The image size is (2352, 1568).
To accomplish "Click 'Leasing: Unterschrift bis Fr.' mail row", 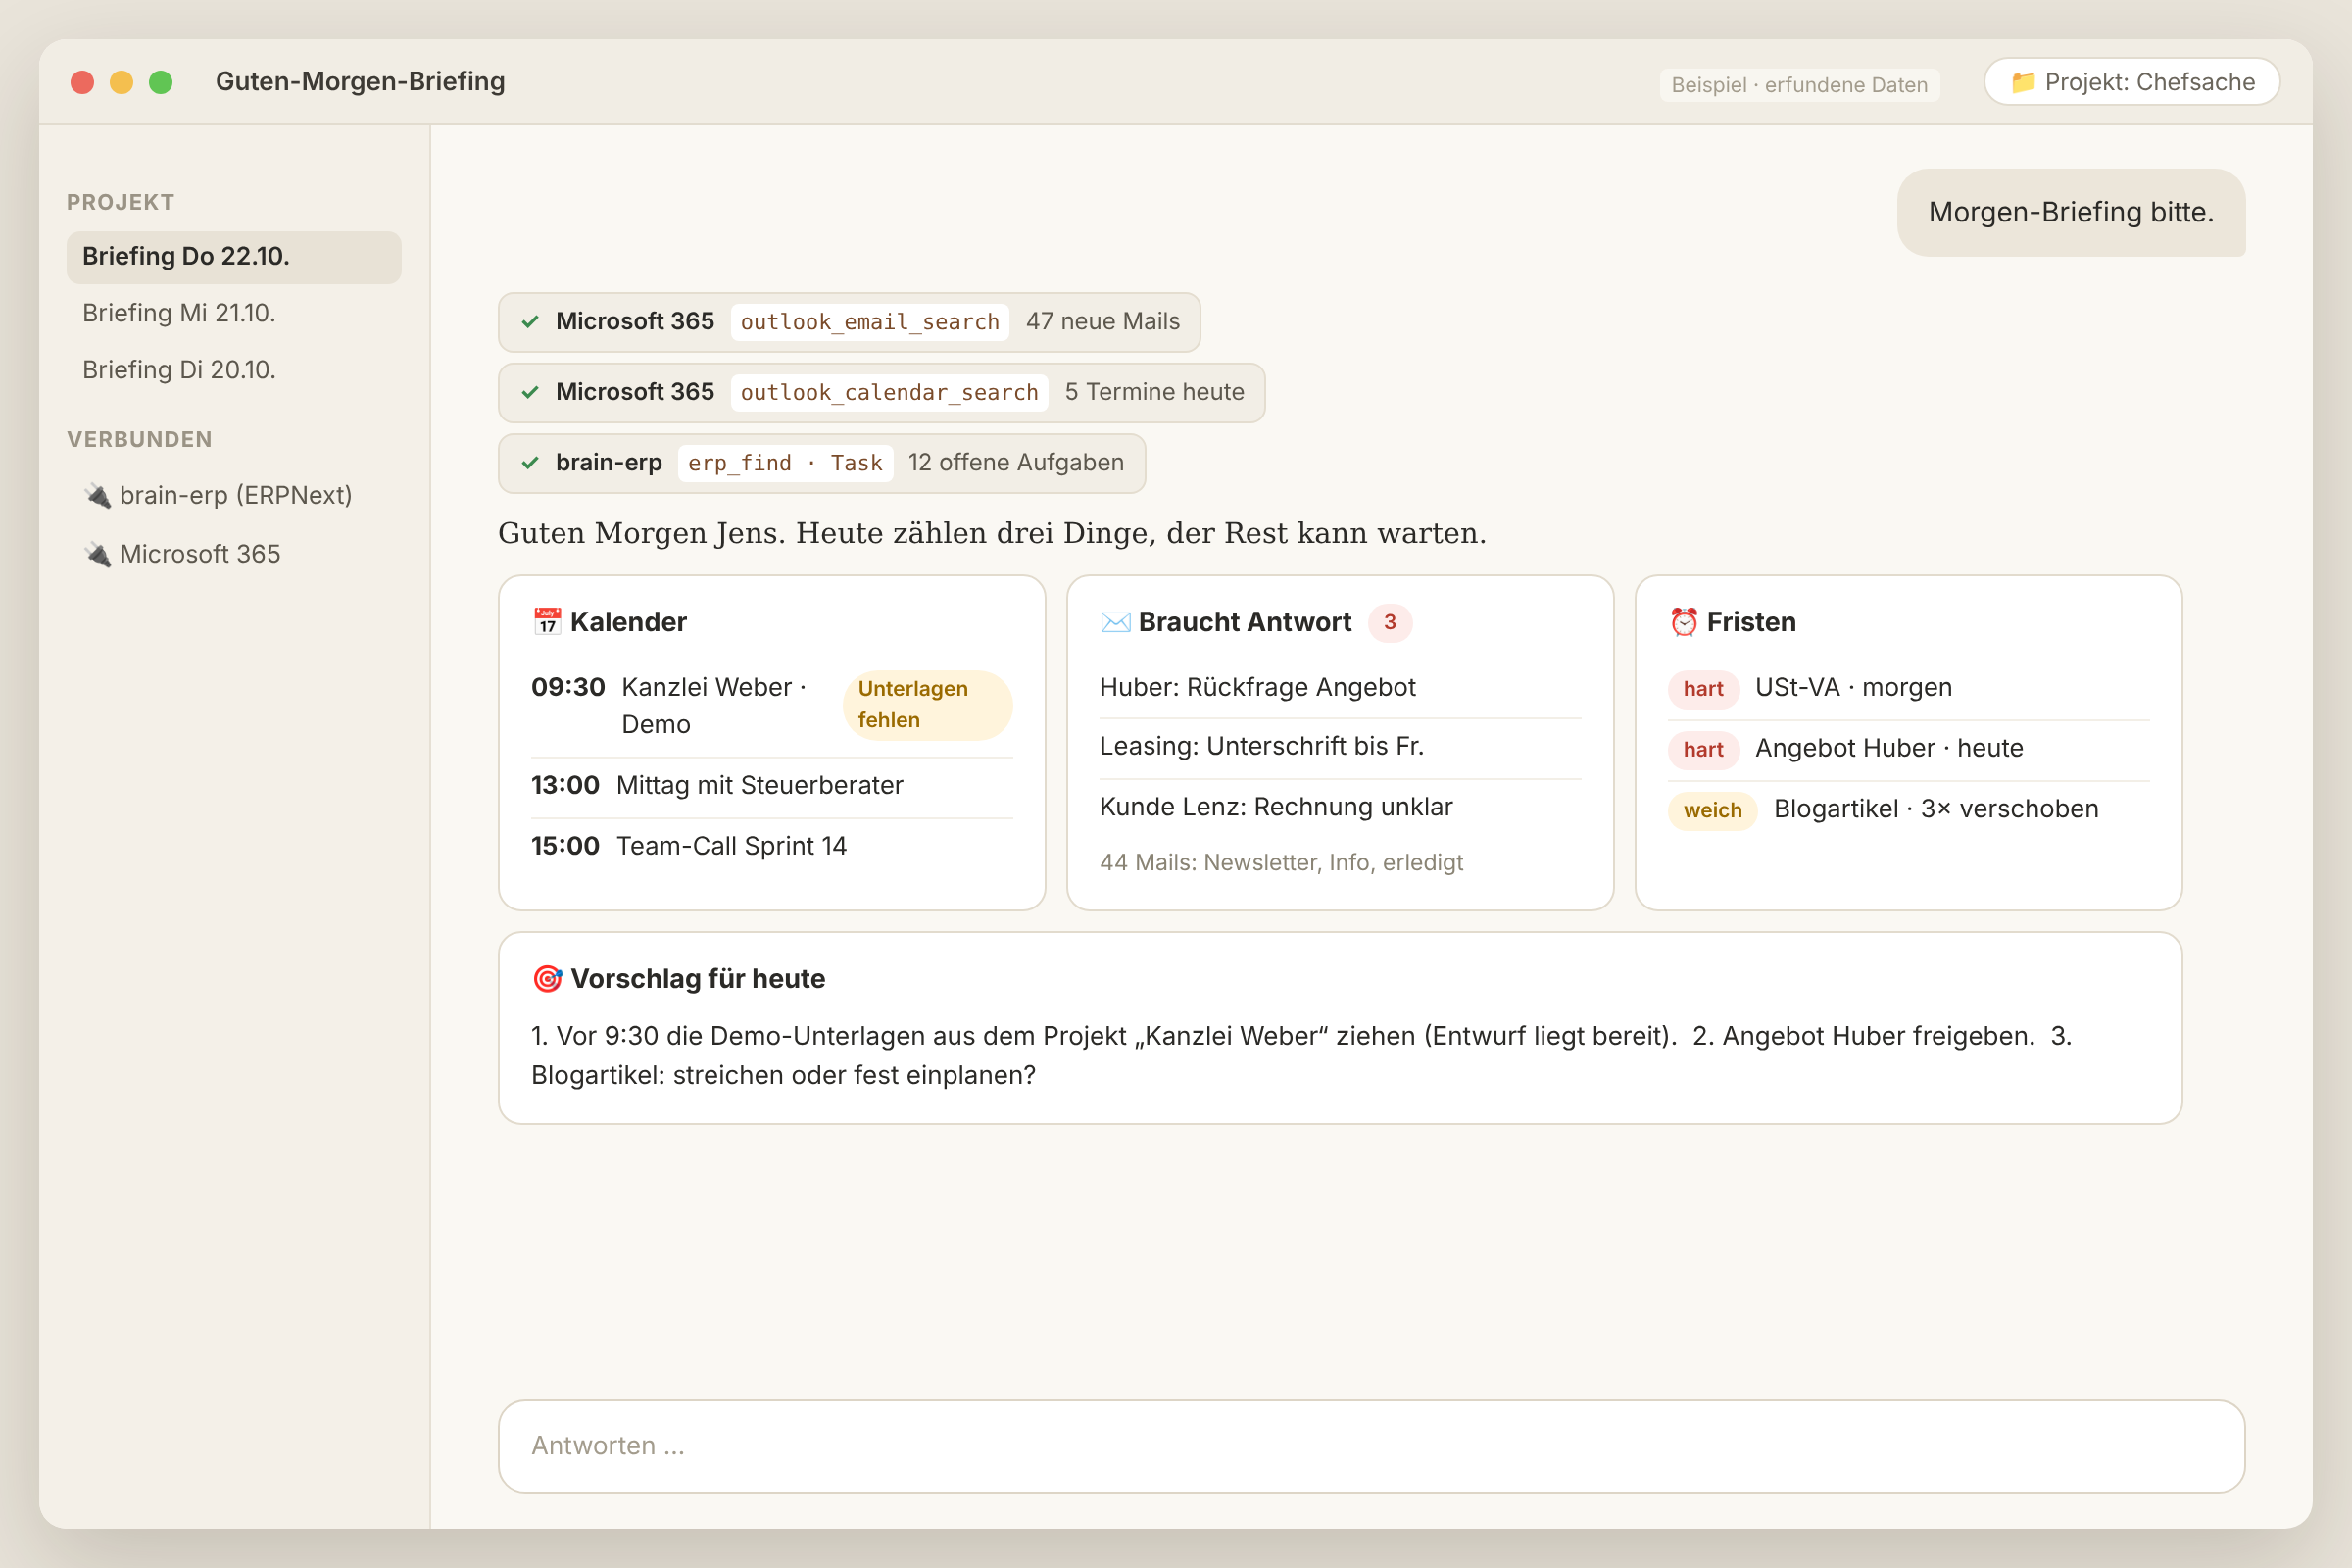I will coord(1339,746).
